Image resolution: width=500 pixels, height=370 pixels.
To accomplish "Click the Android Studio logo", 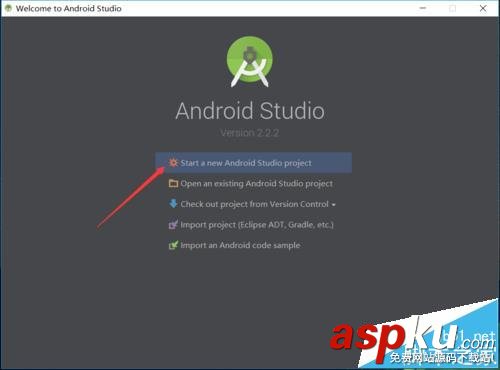I will (x=250, y=62).
